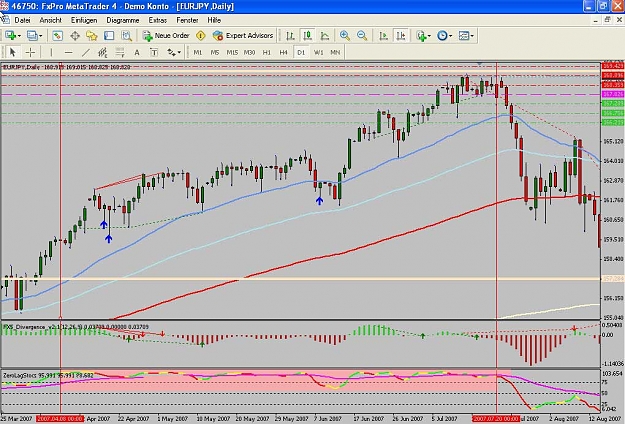Draw a horizontal line tool
The width and height of the screenshot is (625, 424).
(69, 52)
